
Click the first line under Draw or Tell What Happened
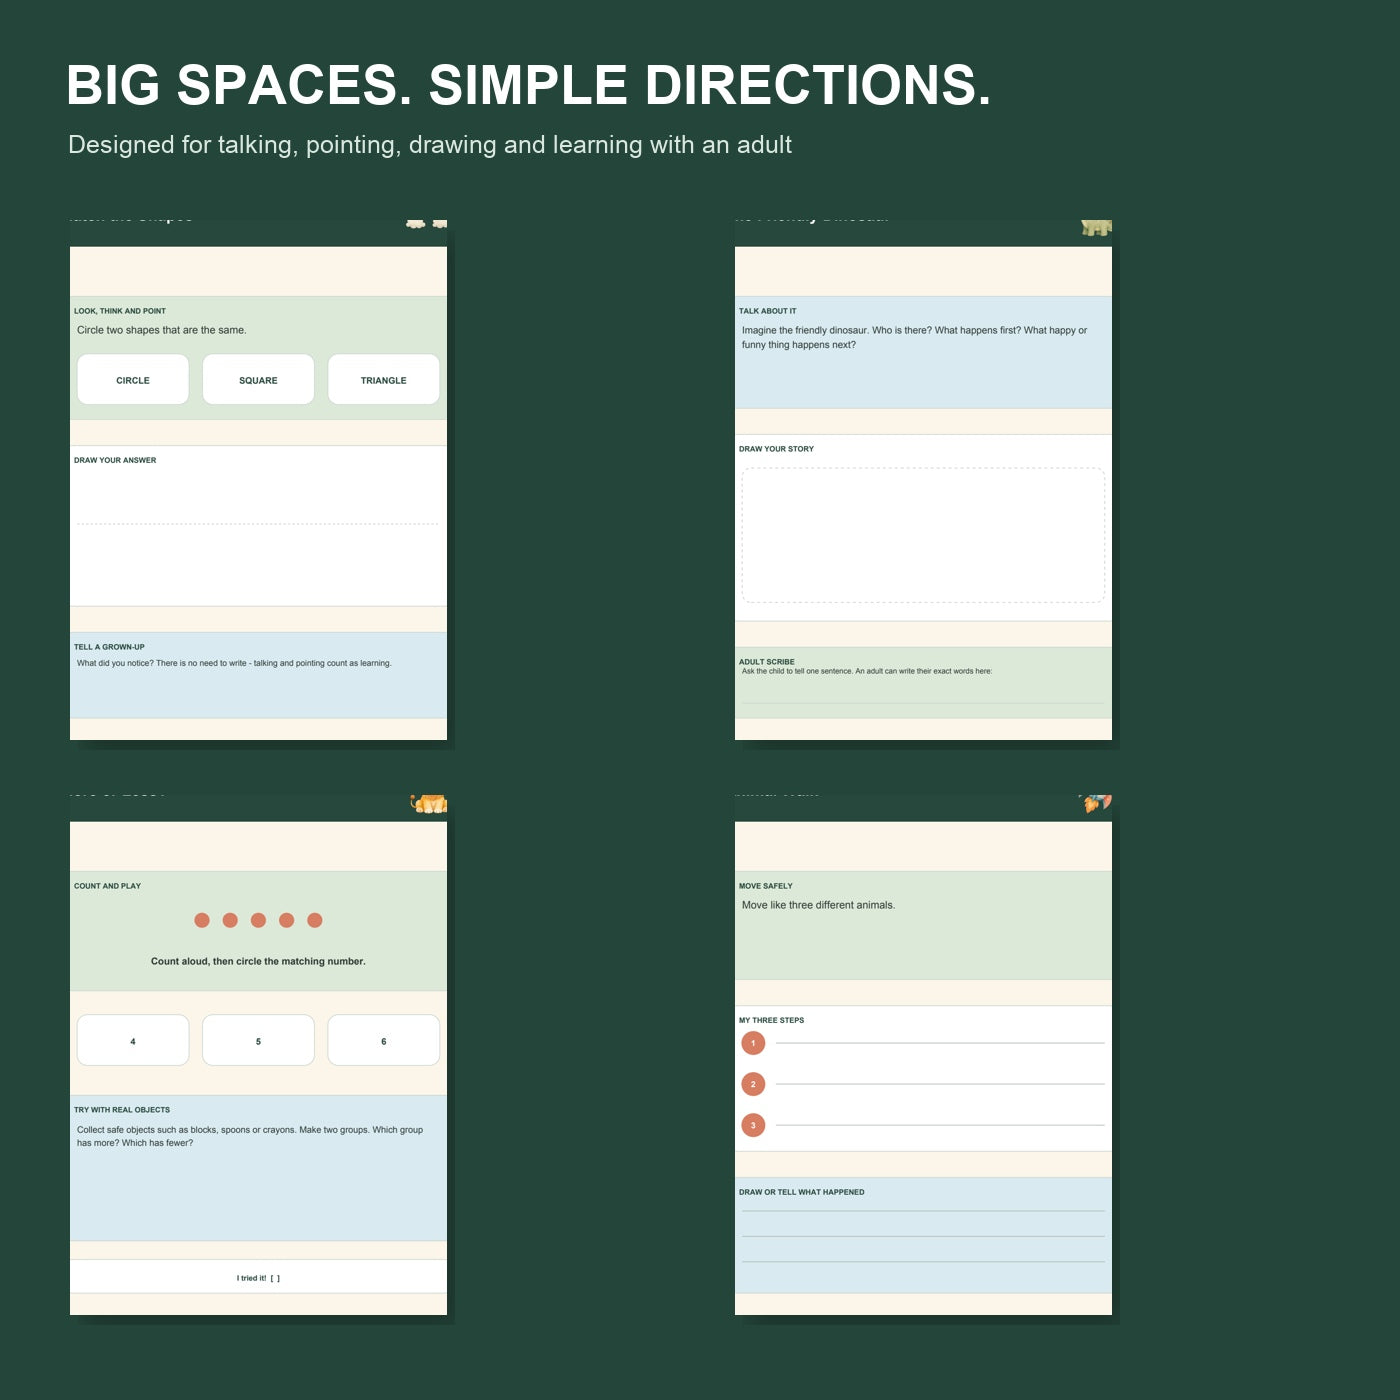point(923,1211)
